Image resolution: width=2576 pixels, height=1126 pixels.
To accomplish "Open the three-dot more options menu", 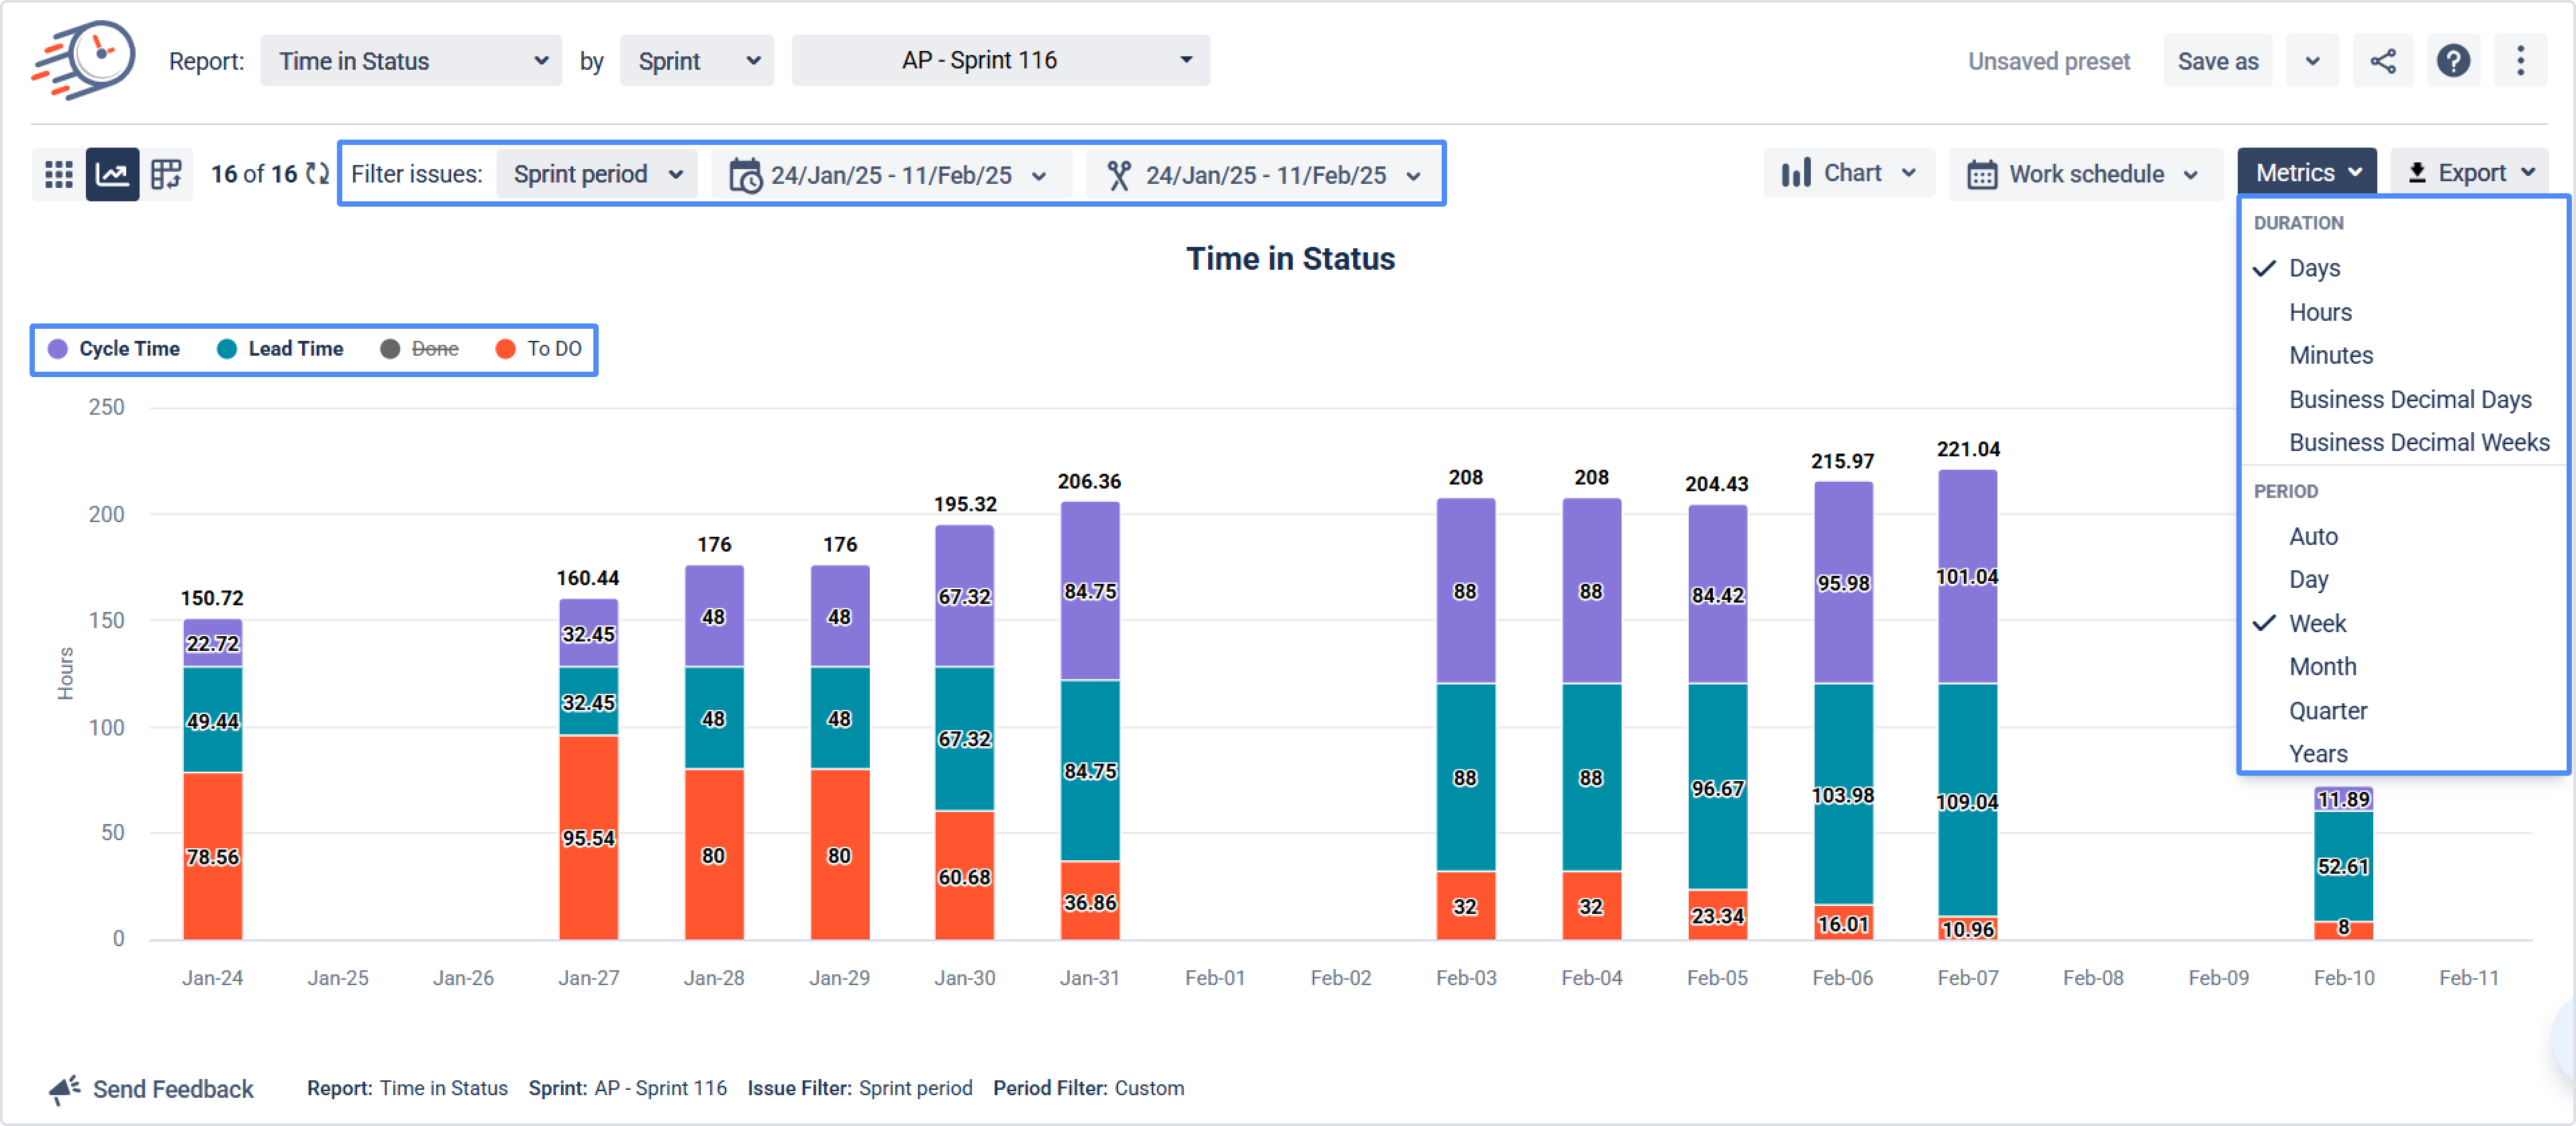I will (x=2520, y=61).
